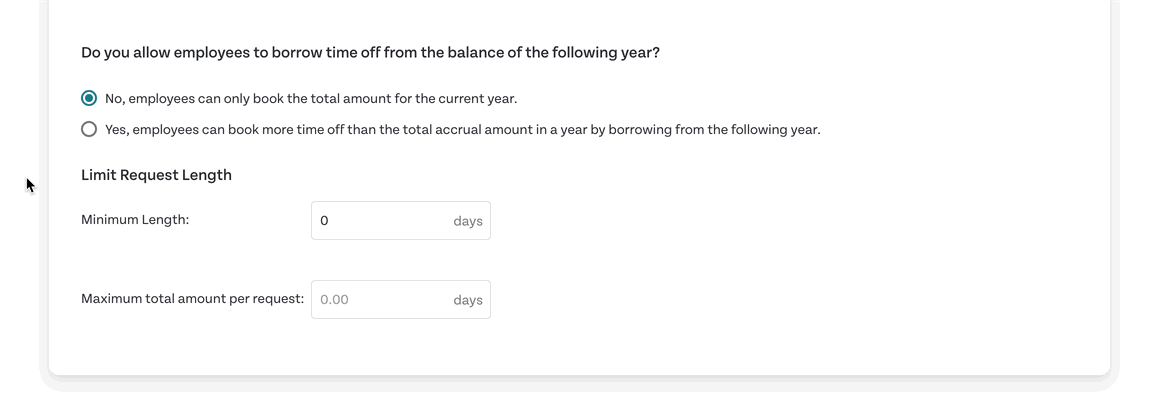The width and height of the screenshot is (1152, 401).
Task: Select the "No" radio button circle
Action: click(89, 98)
